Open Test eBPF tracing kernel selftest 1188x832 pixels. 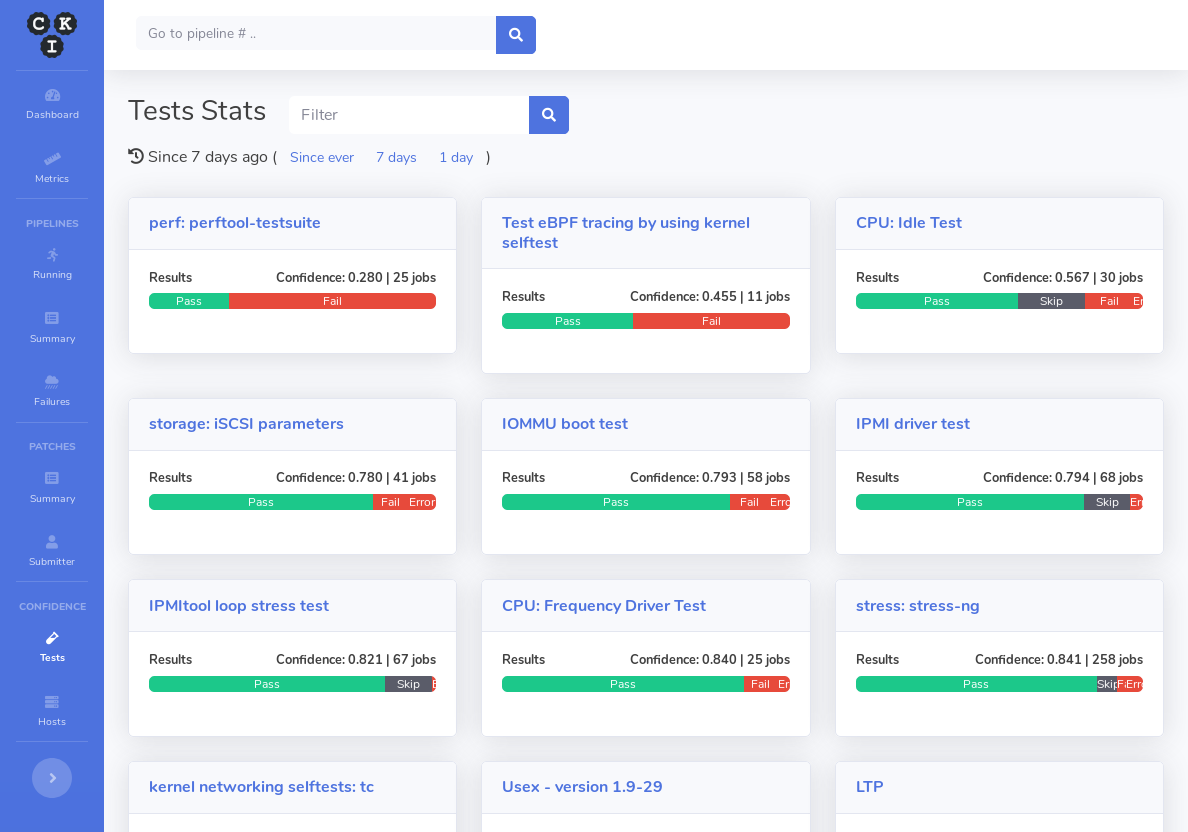(x=626, y=233)
